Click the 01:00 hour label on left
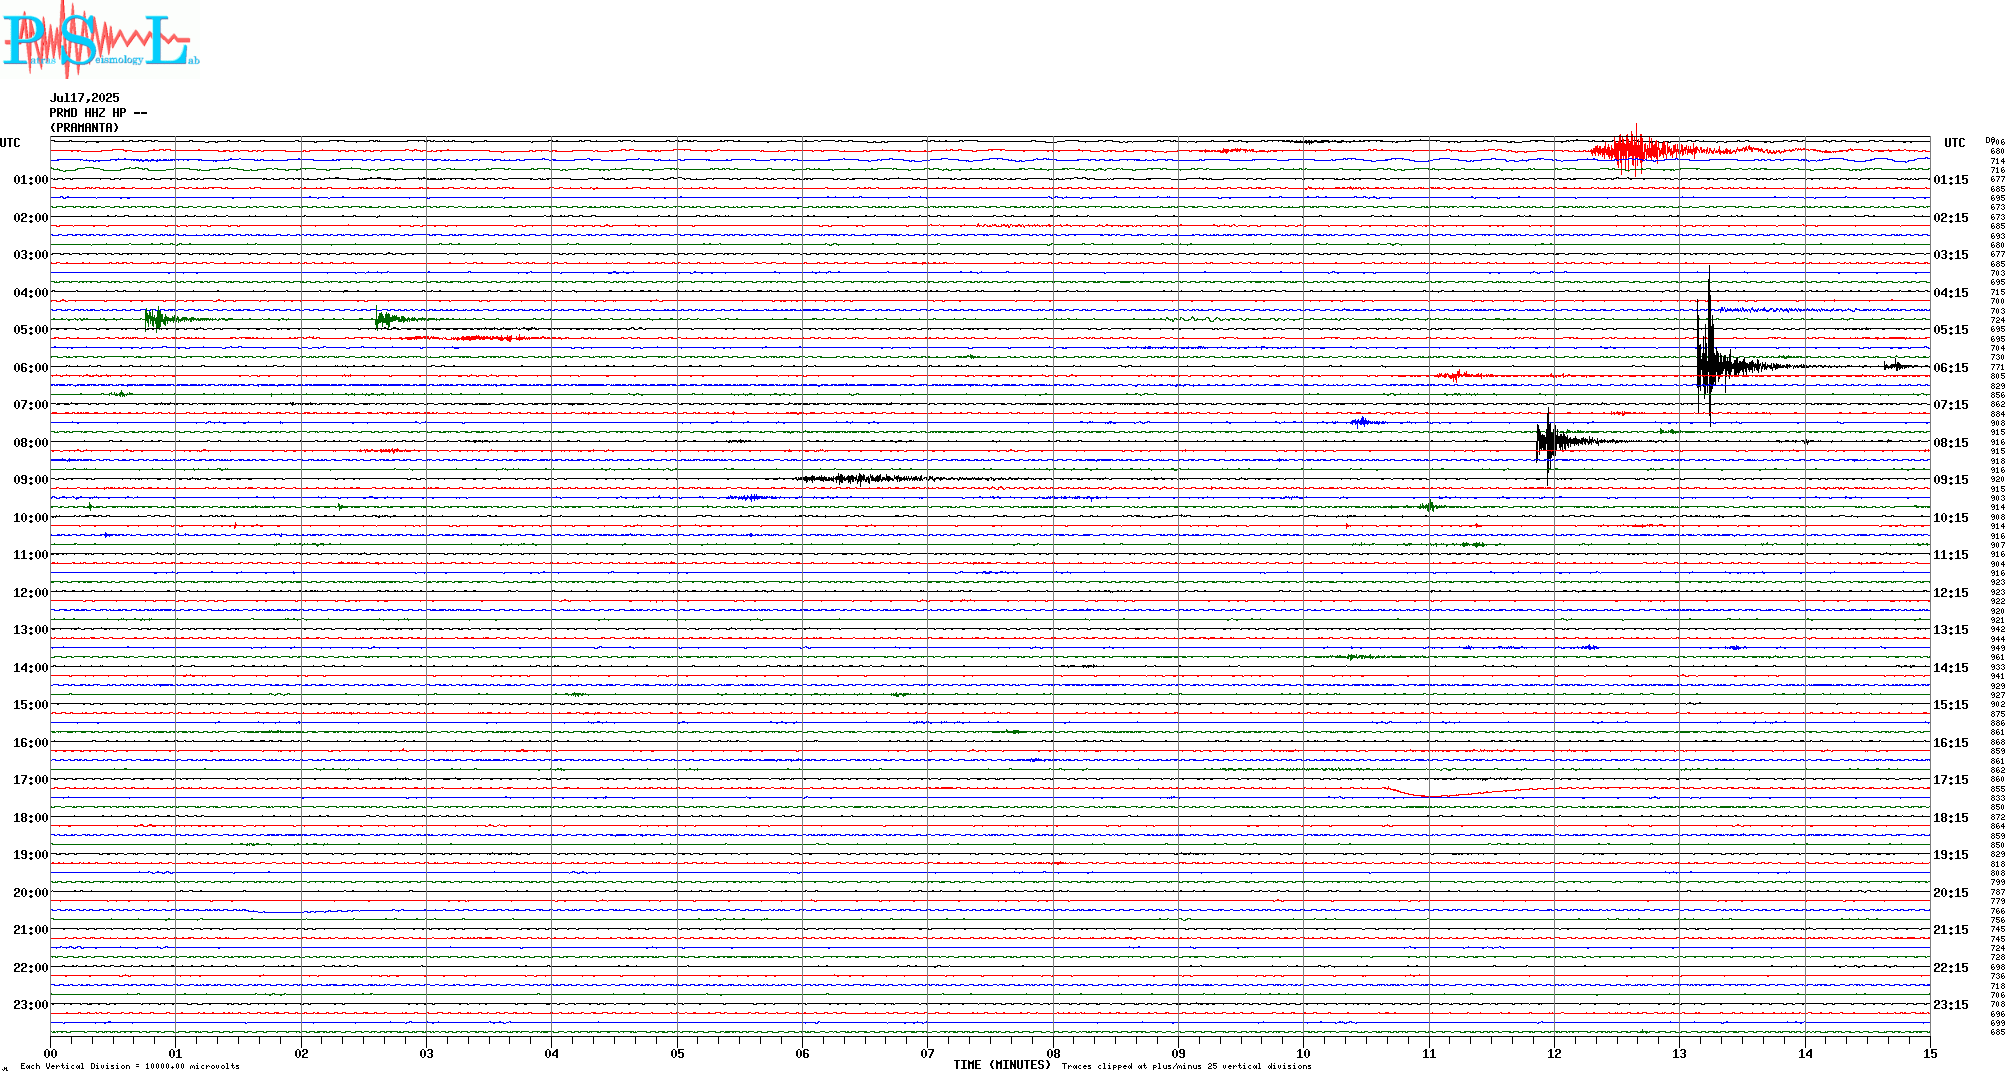 [31, 180]
